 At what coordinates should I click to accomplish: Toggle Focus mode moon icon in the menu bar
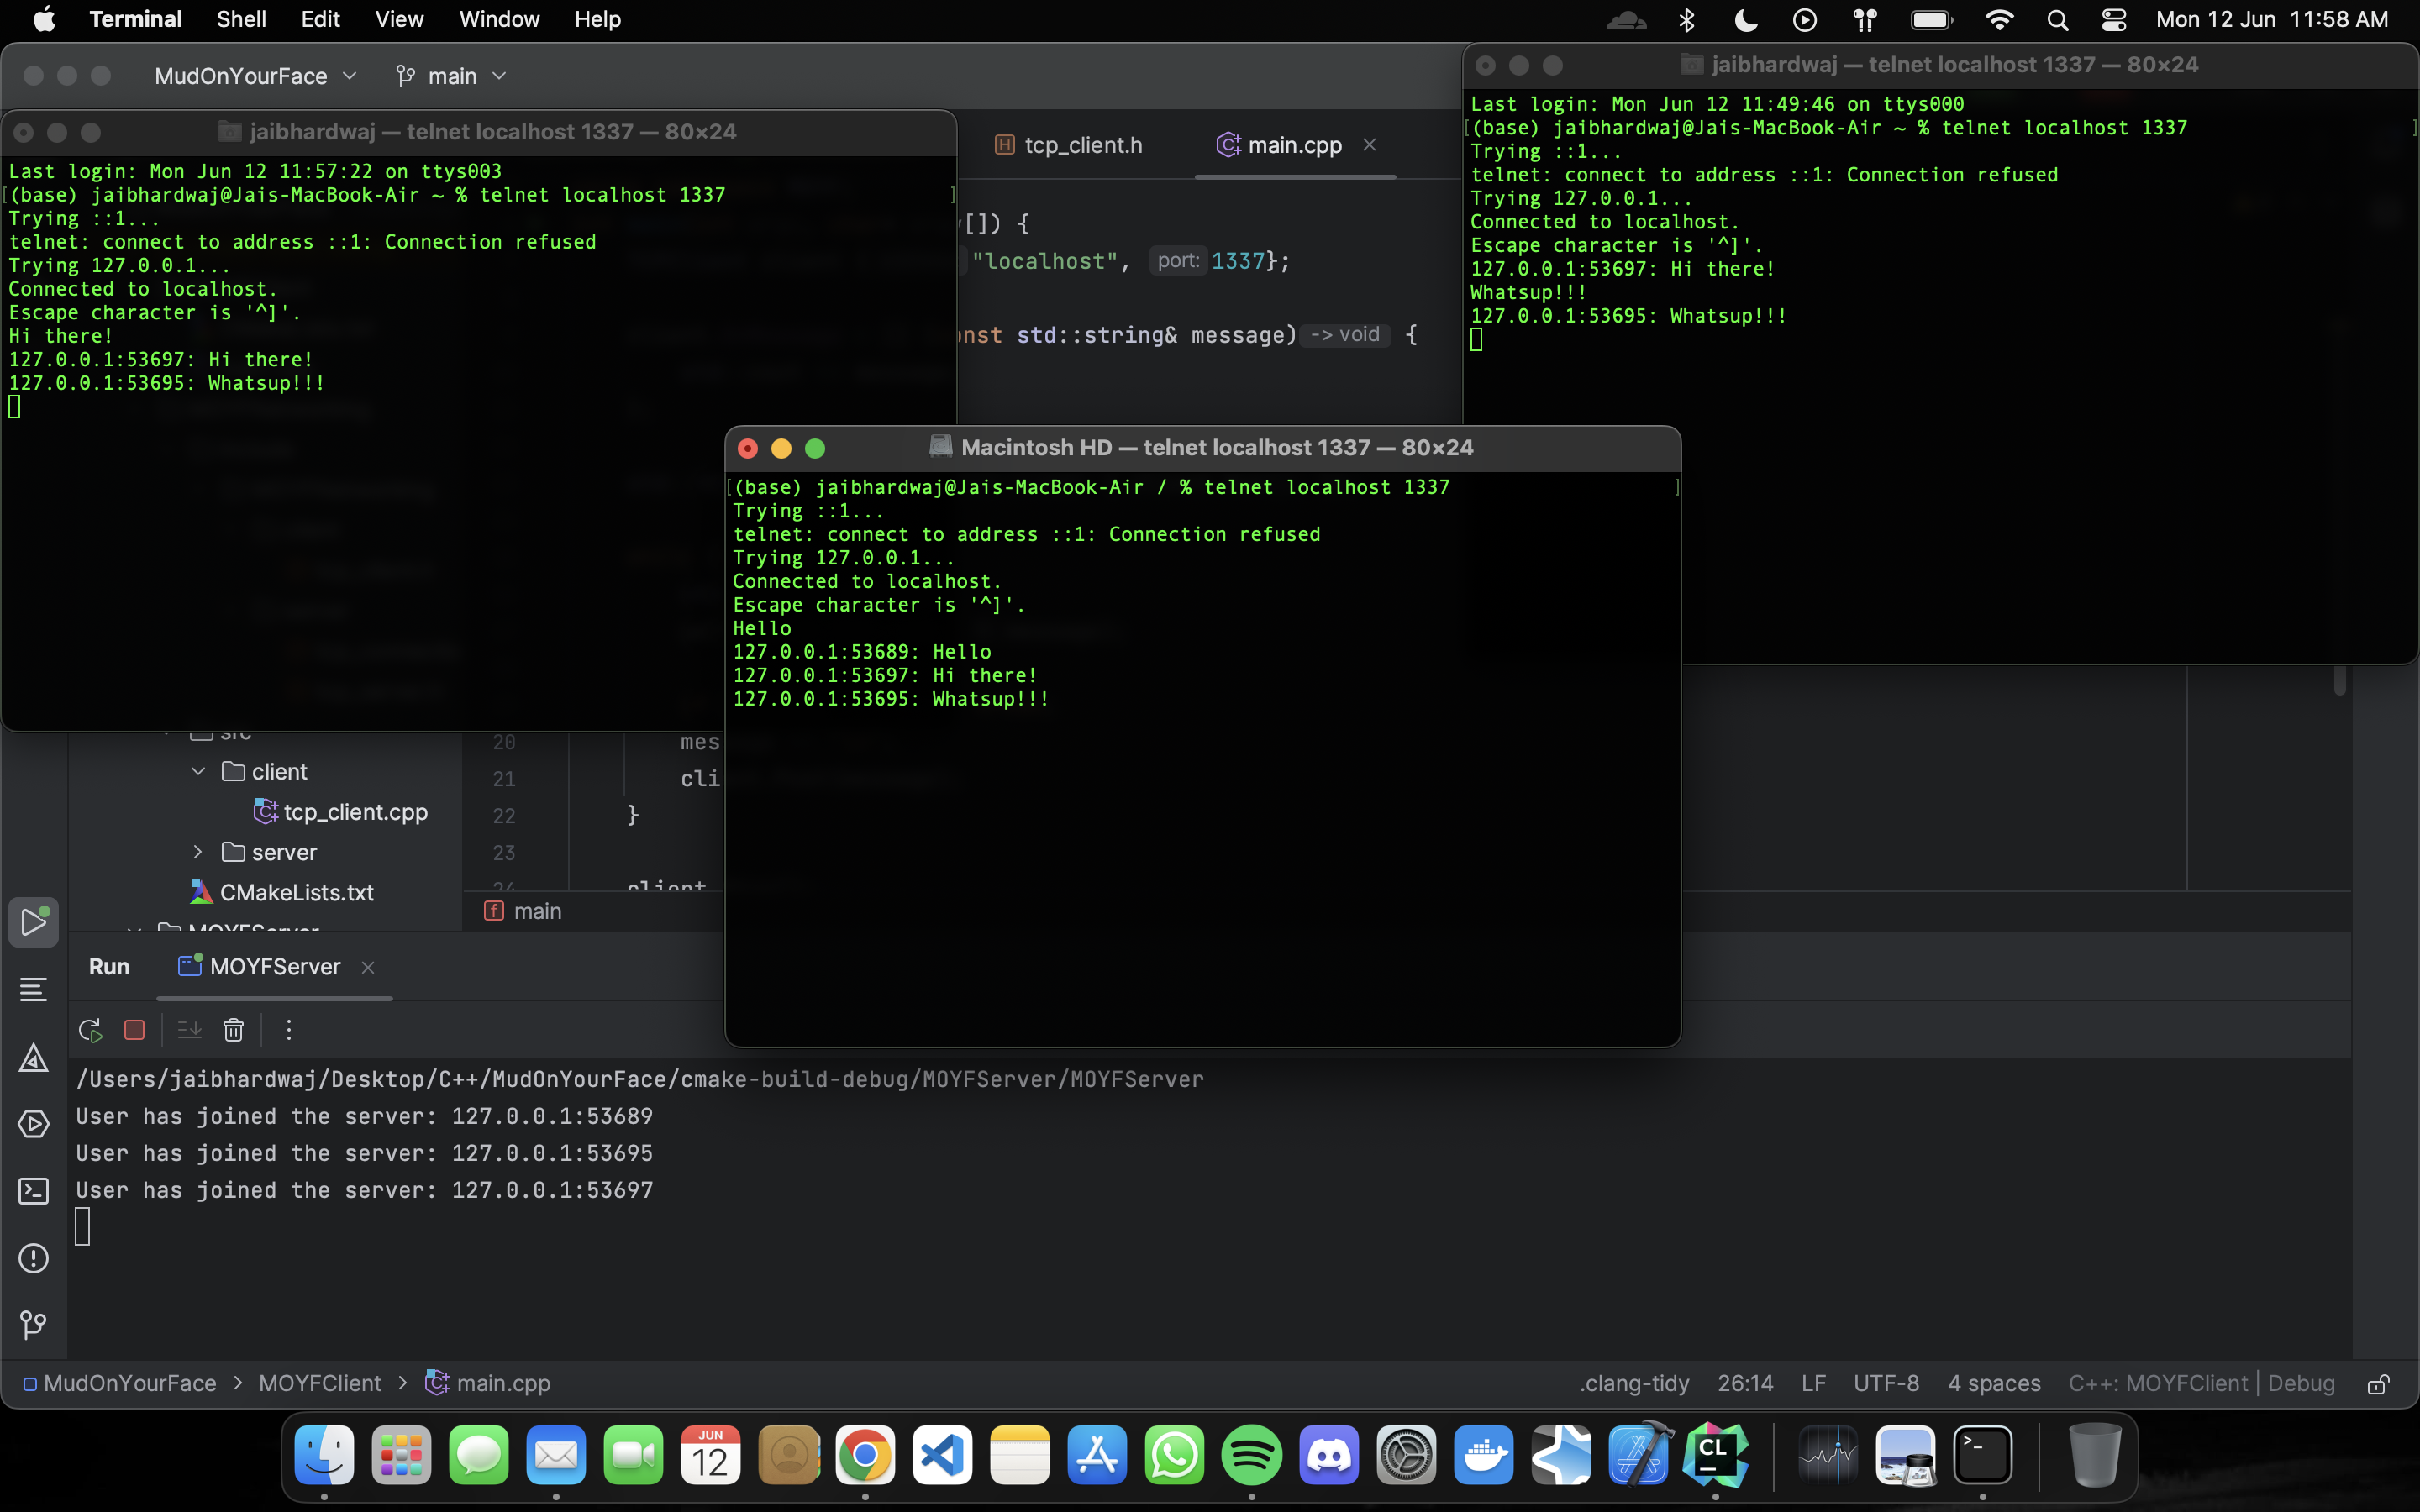pos(1746,20)
